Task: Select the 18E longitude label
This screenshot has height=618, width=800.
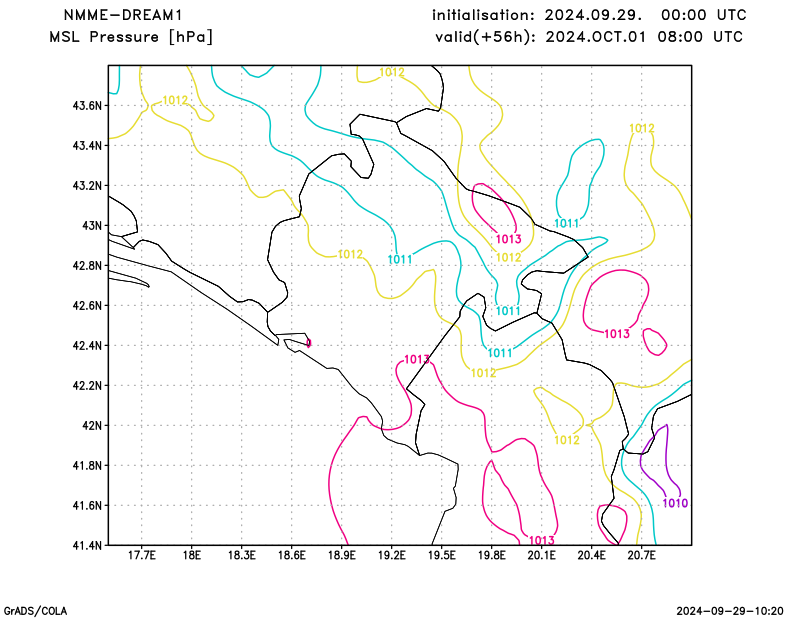Action: 191,555
